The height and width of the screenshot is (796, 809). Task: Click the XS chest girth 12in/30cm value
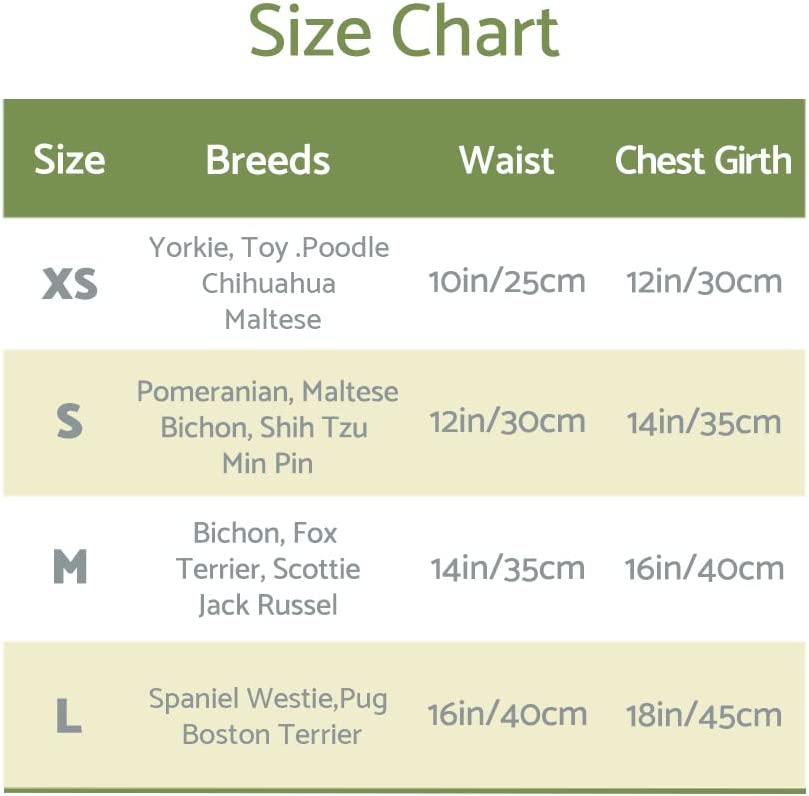click(704, 282)
